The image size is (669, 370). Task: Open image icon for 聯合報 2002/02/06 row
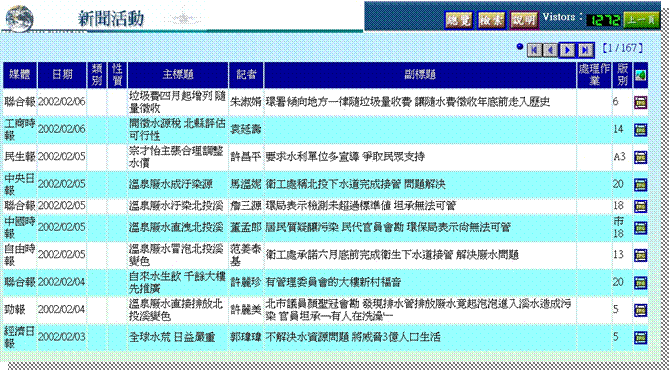tap(640, 102)
